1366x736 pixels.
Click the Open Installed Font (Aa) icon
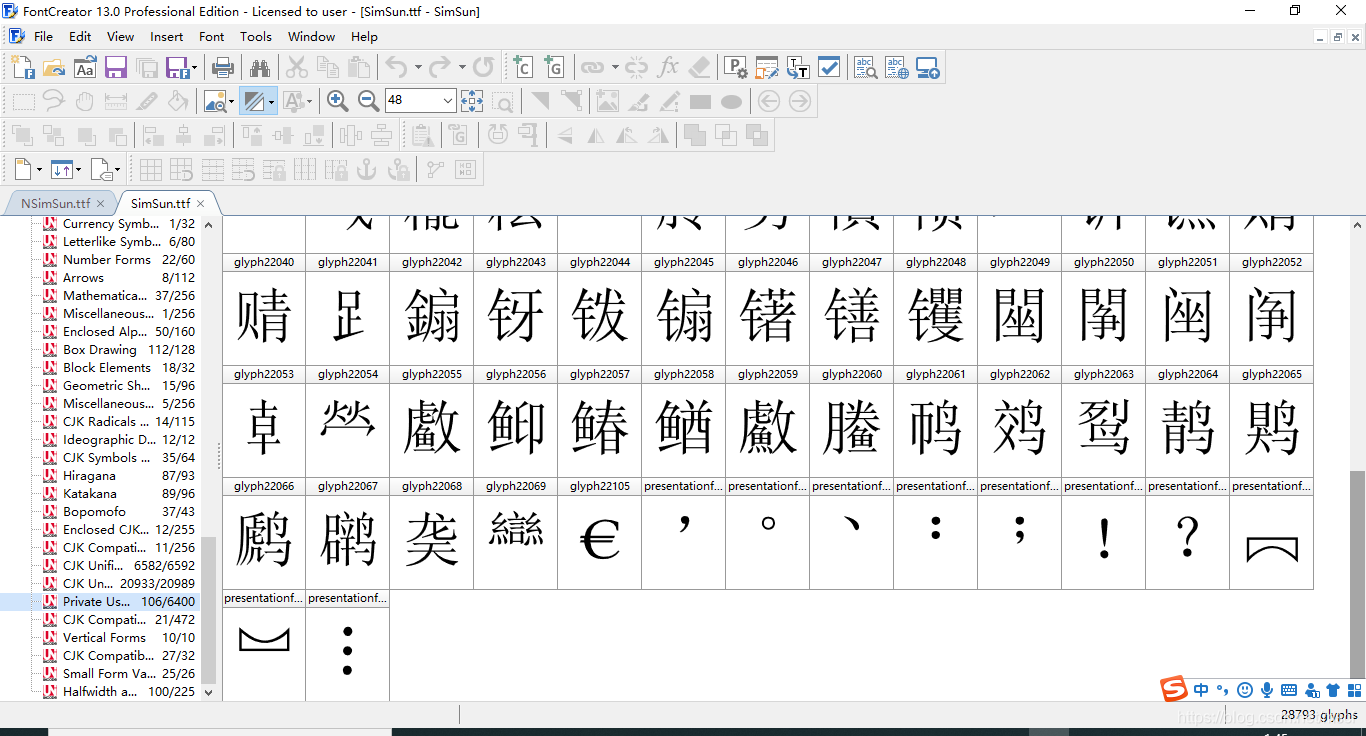85,68
